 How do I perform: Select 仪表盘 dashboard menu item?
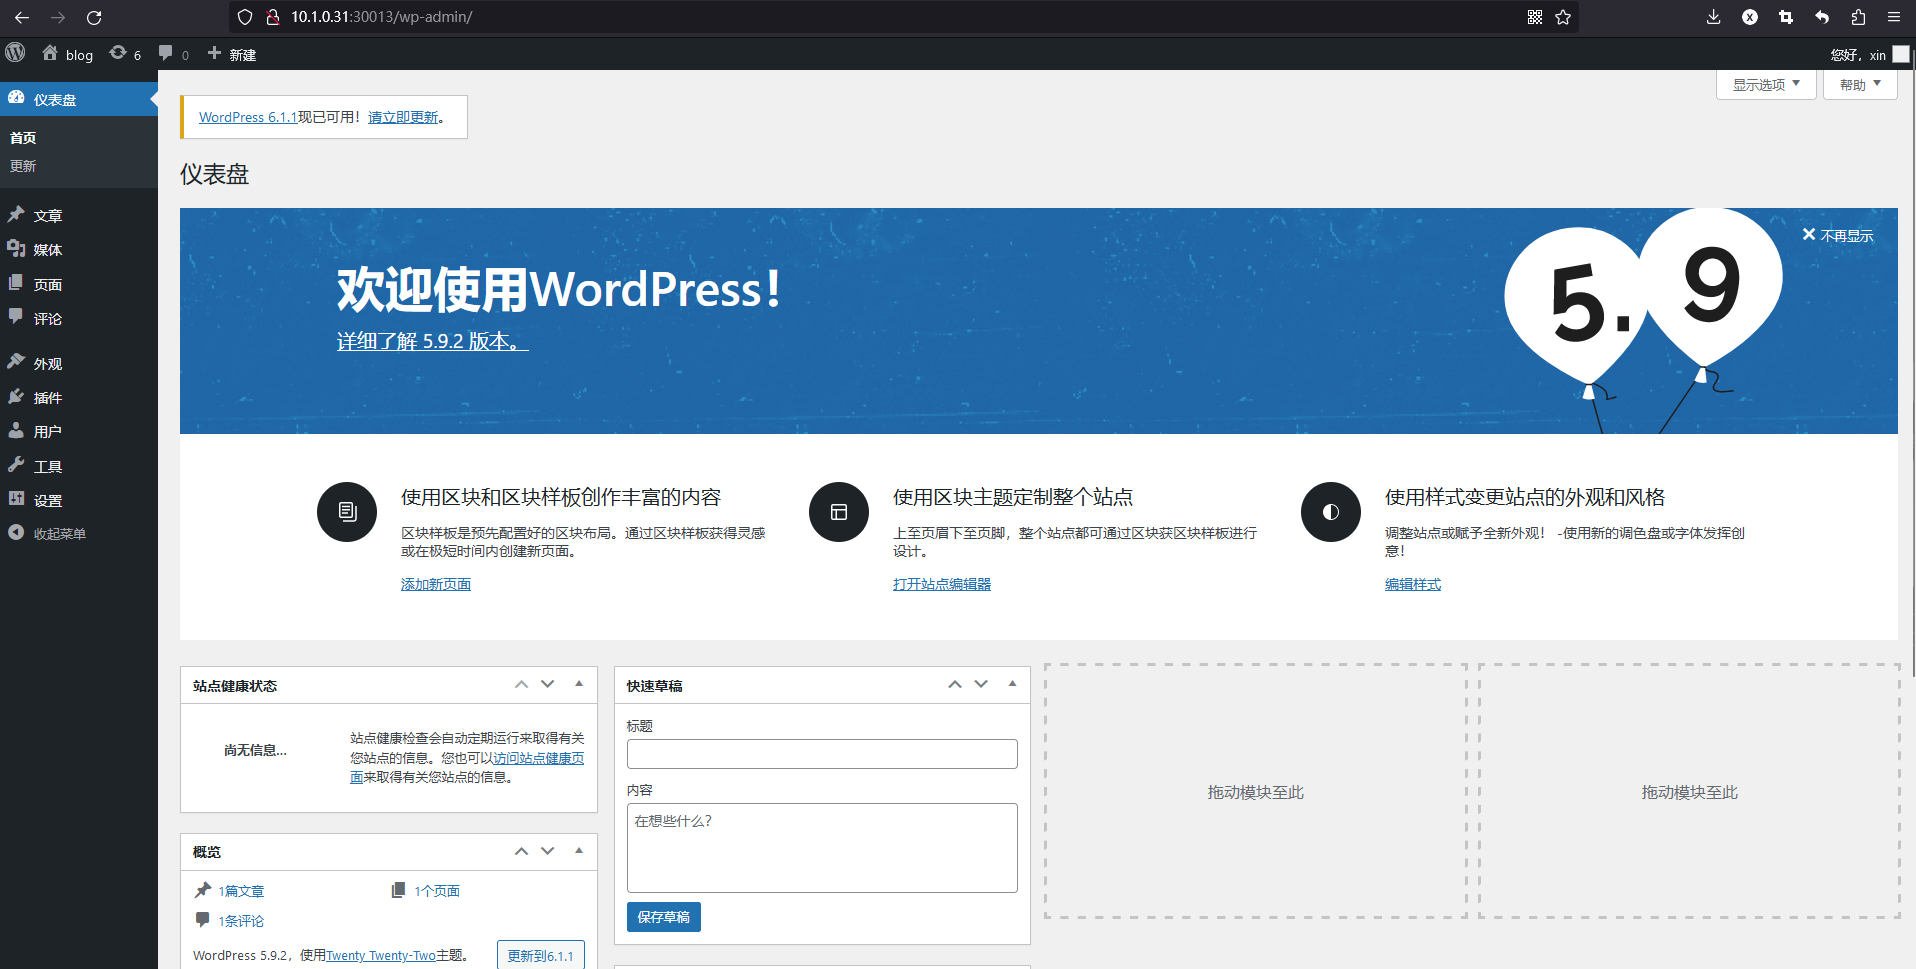pyautogui.click(x=79, y=99)
